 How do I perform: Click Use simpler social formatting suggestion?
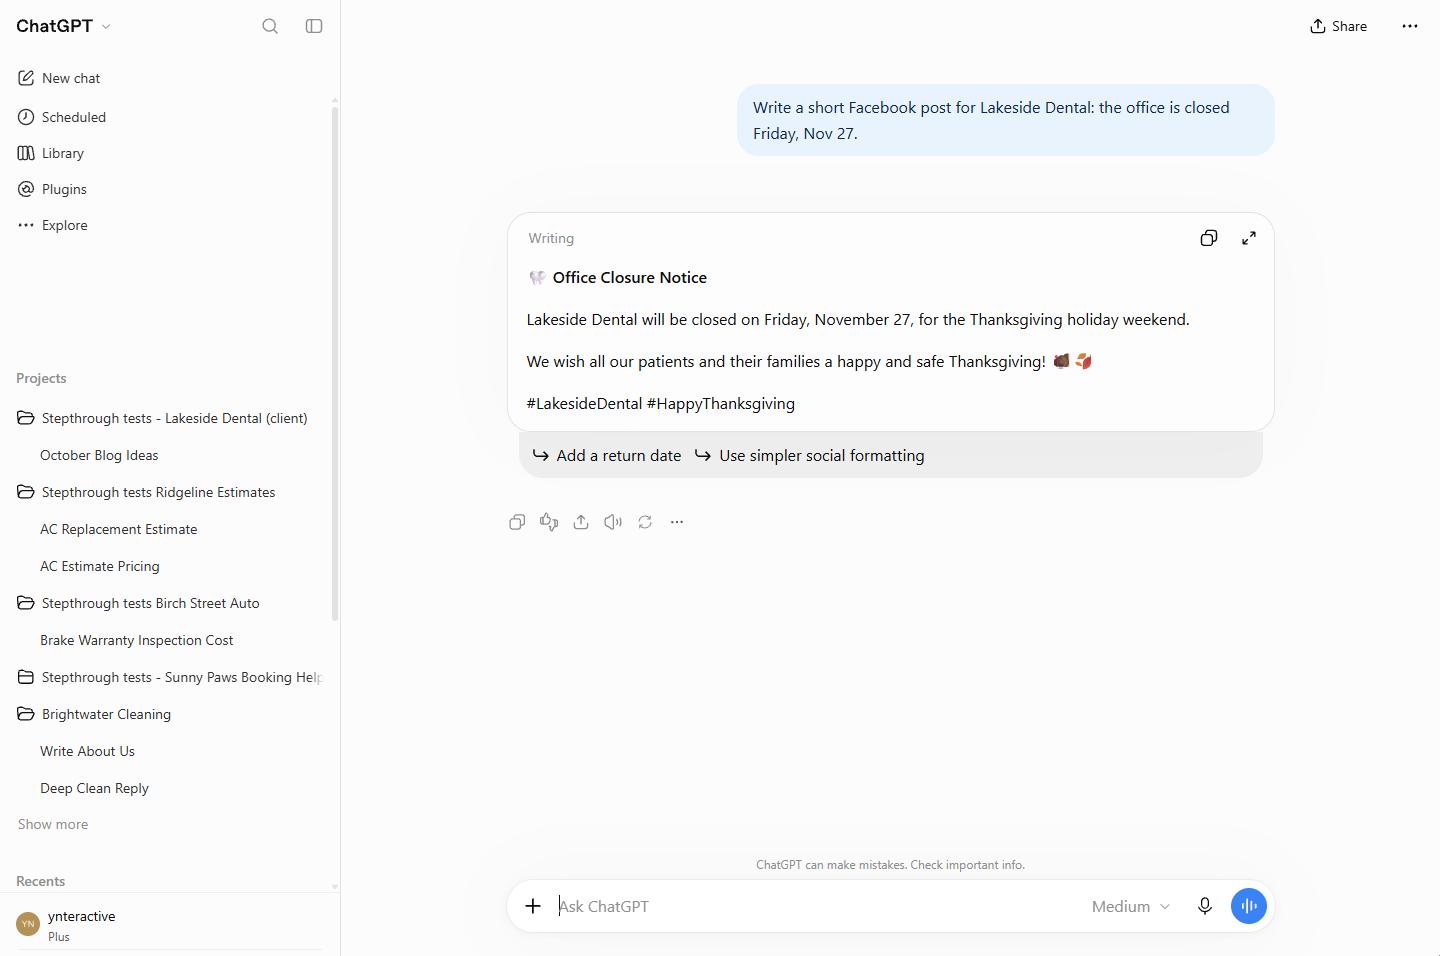[810, 455]
